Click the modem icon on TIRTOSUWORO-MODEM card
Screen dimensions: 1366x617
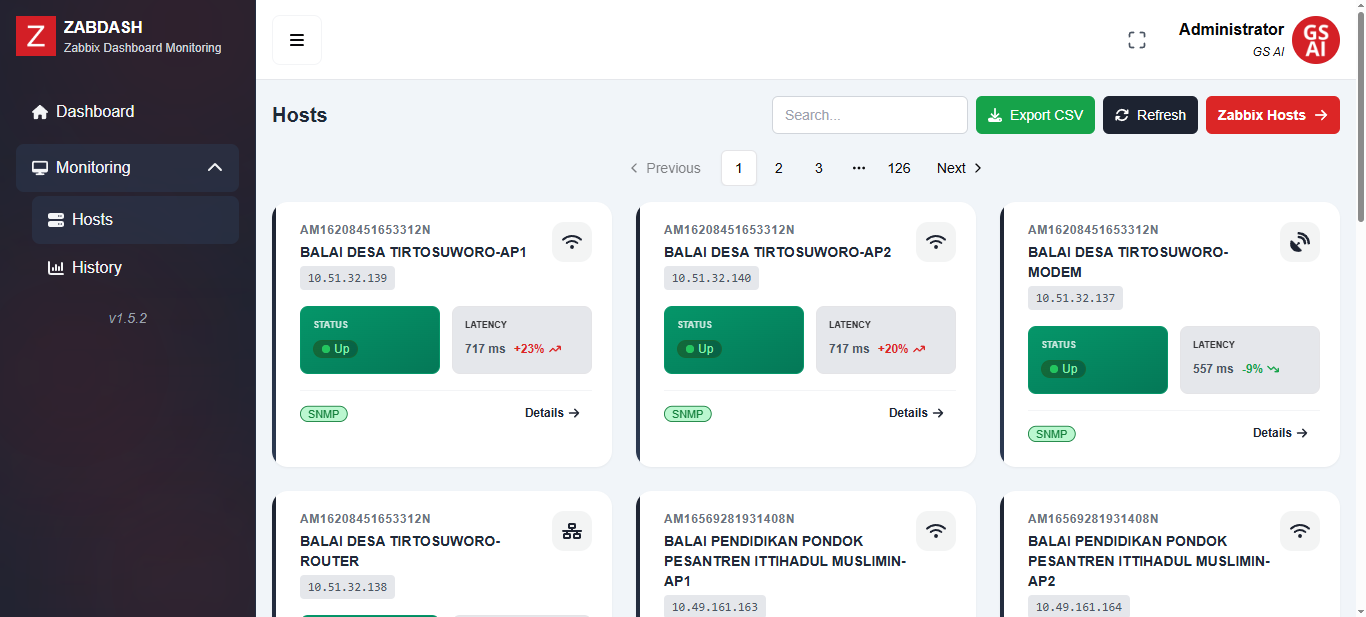click(x=1299, y=241)
